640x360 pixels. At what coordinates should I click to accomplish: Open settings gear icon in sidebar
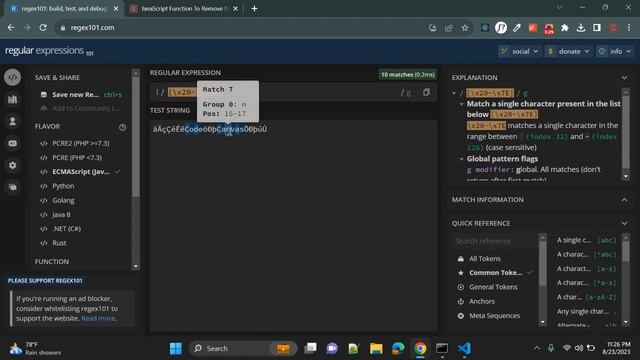[13, 165]
